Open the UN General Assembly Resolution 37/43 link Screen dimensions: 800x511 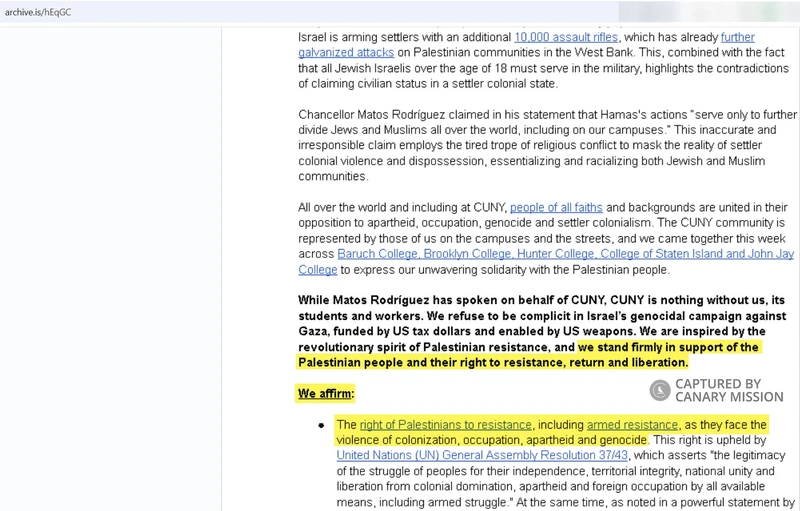(x=482, y=455)
